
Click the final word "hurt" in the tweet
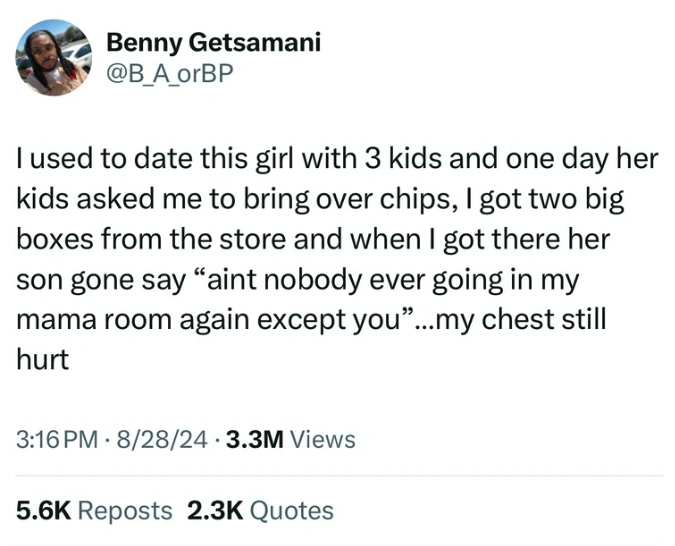(x=42, y=361)
